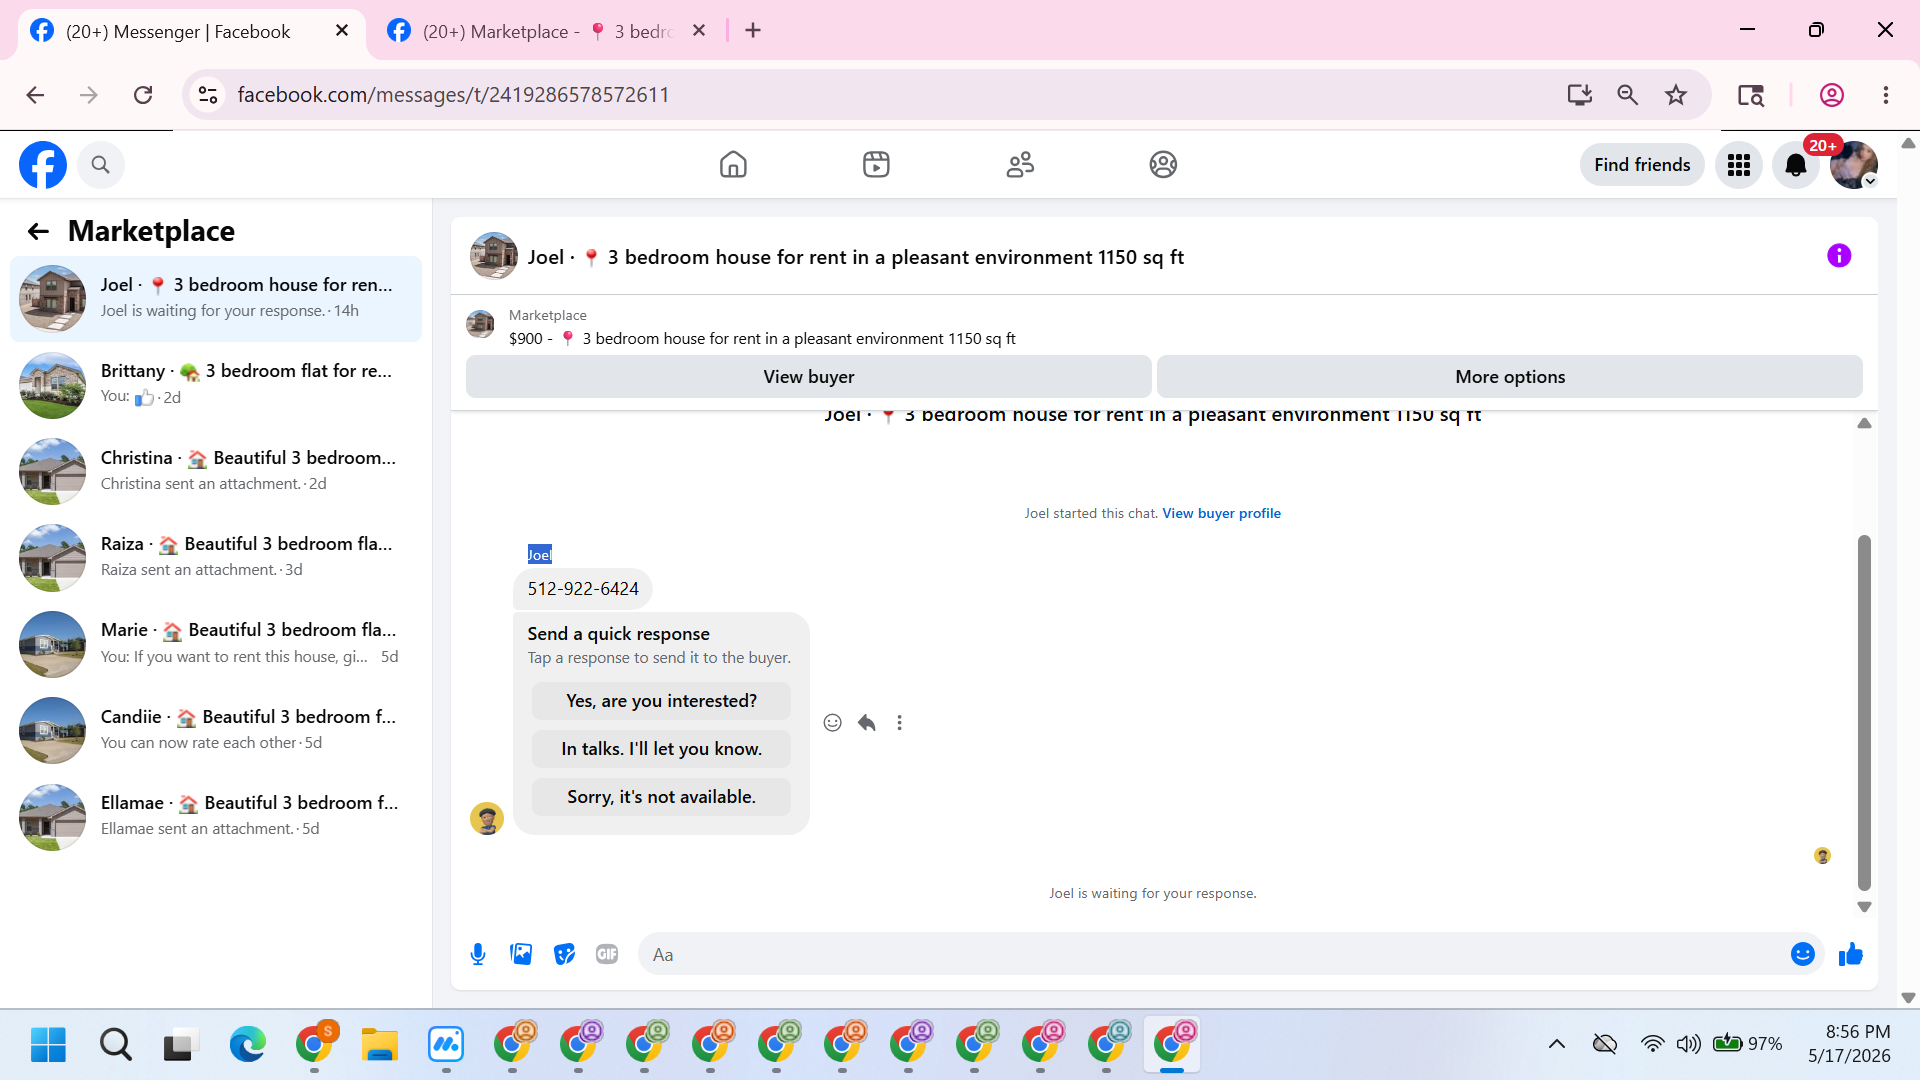Go to the Home feed icon
The height and width of the screenshot is (1080, 1920).
733,164
